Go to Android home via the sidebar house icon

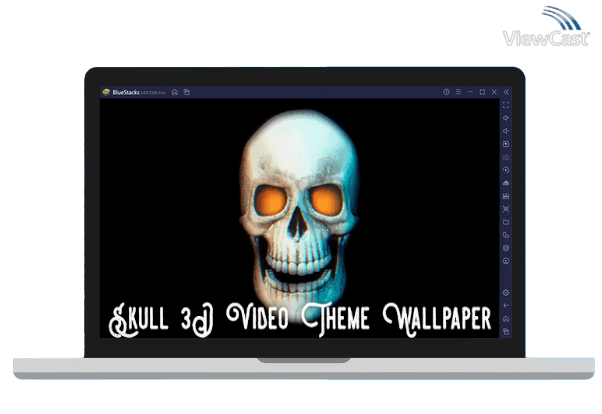(x=506, y=319)
